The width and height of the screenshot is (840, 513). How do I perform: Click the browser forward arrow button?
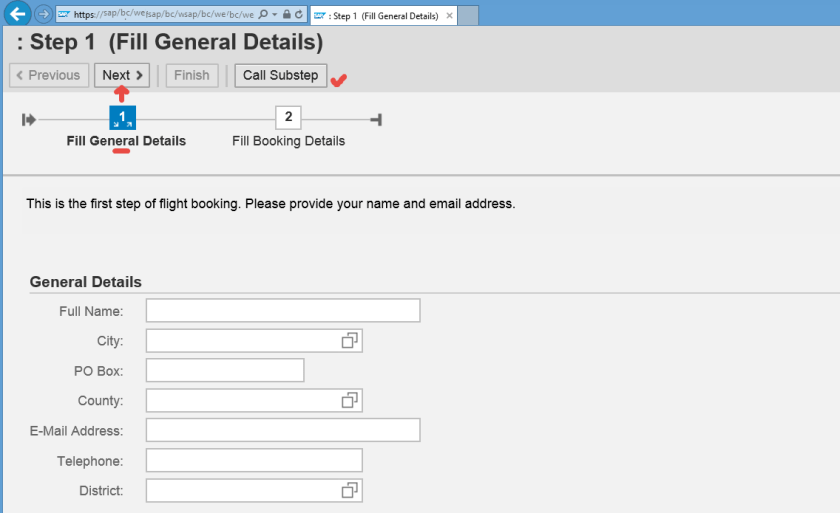[44, 15]
